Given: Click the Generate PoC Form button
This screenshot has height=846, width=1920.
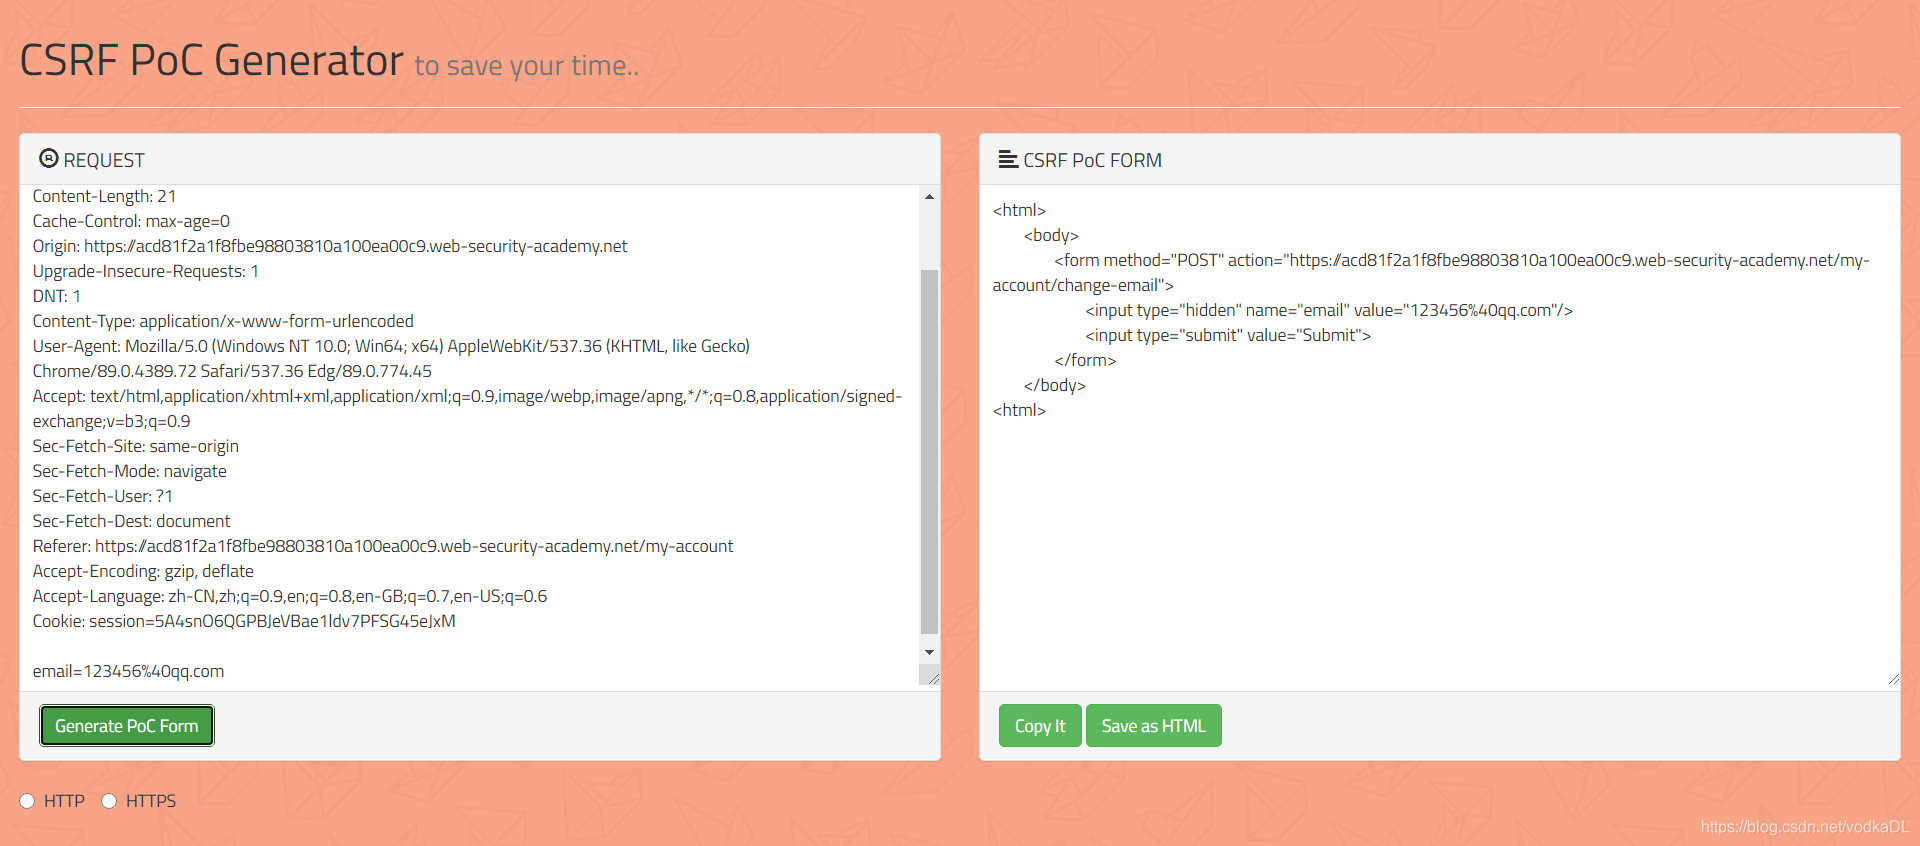Looking at the screenshot, I should [127, 726].
